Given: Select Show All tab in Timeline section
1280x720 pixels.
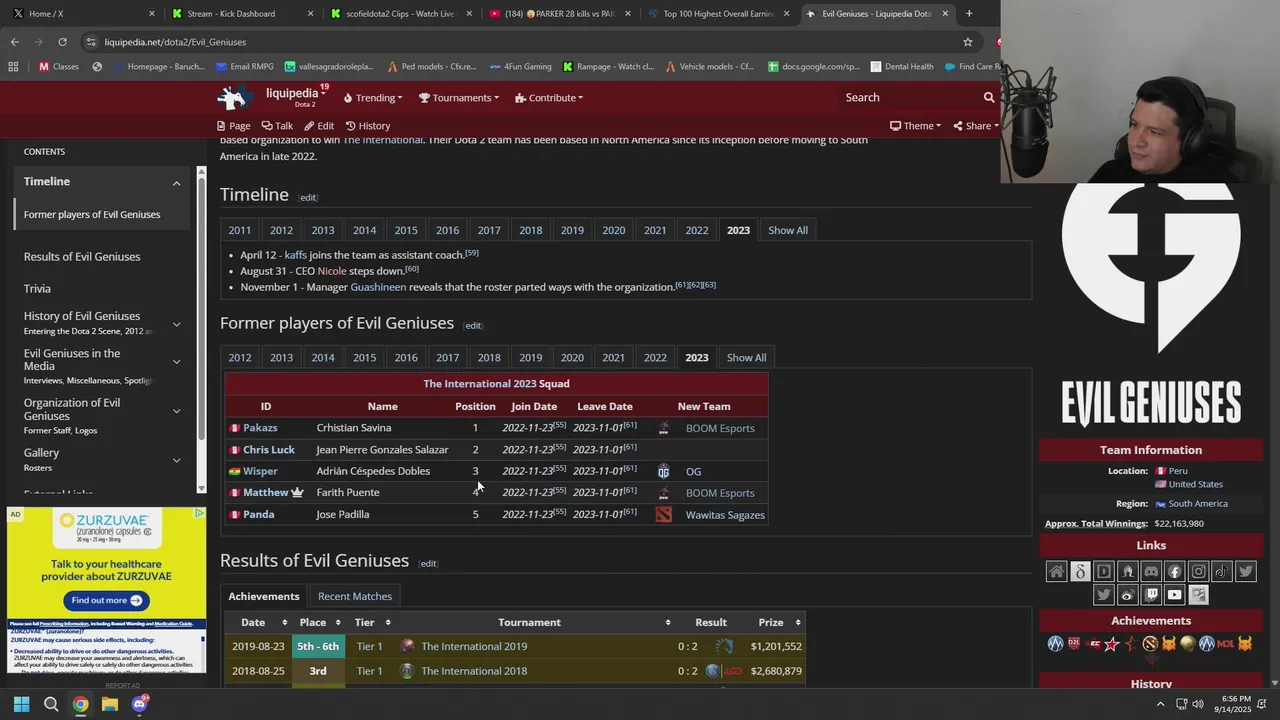Looking at the screenshot, I should (x=788, y=230).
